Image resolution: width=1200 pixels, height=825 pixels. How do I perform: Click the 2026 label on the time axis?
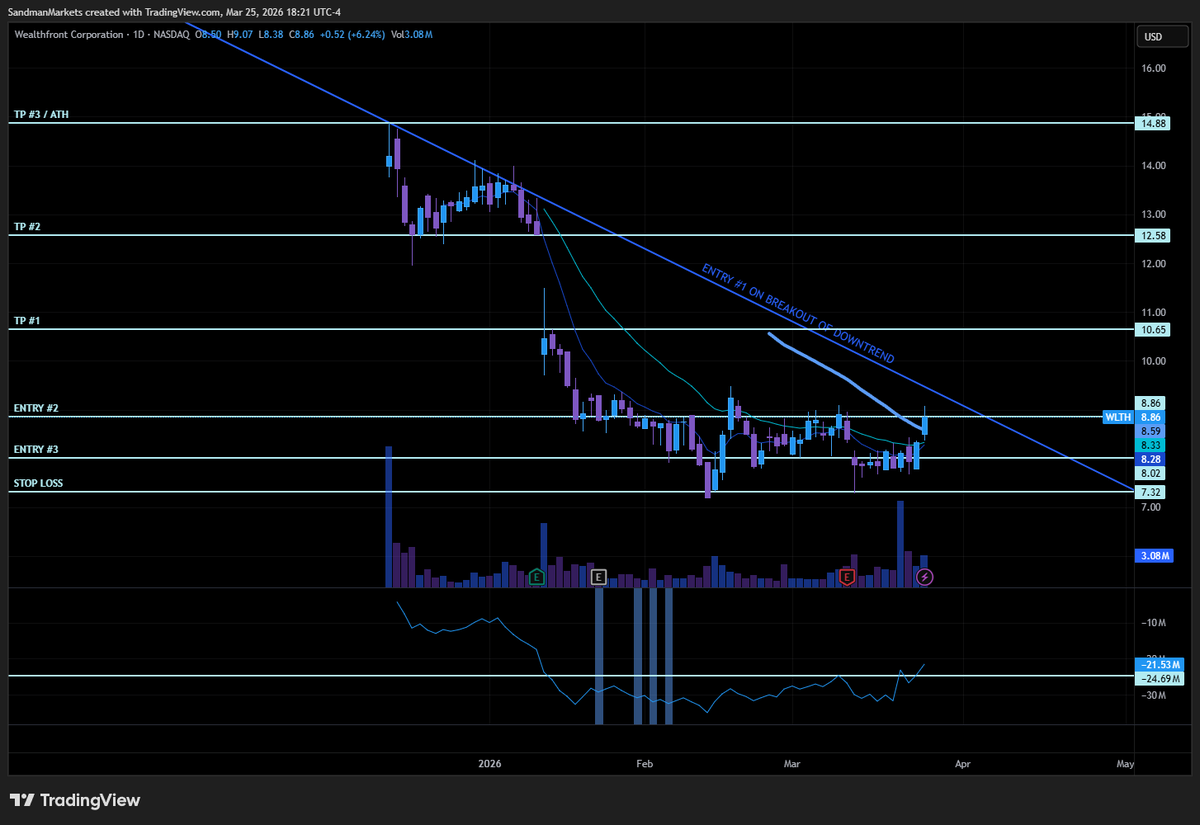pos(489,763)
